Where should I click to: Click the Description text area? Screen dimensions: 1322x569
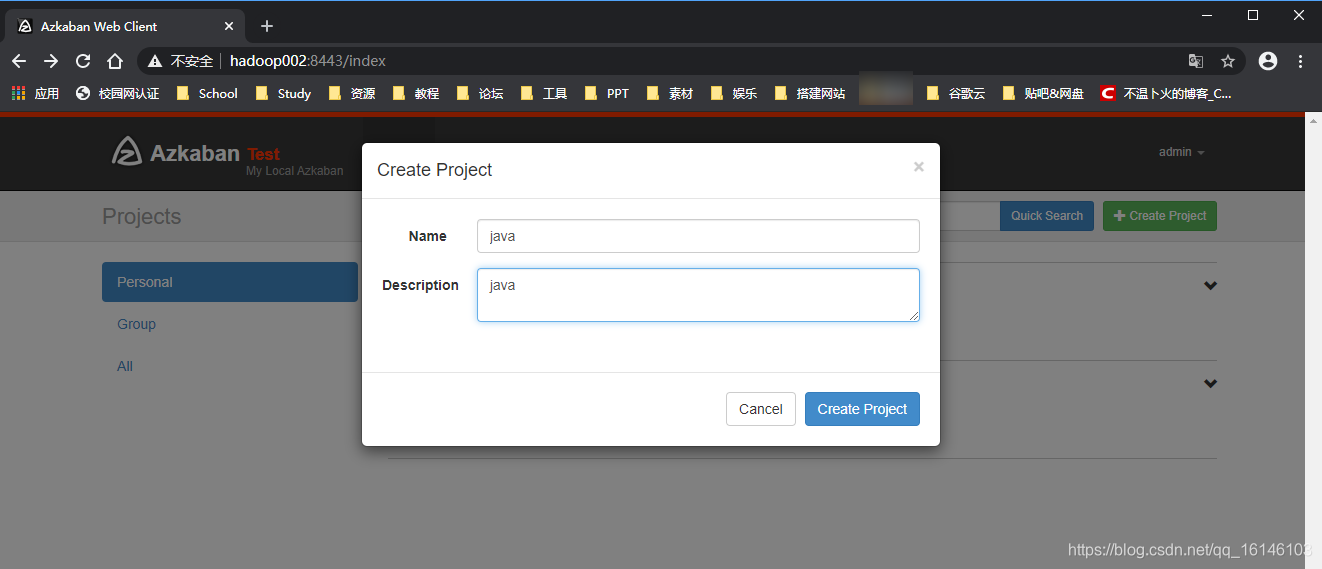[x=698, y=295]
